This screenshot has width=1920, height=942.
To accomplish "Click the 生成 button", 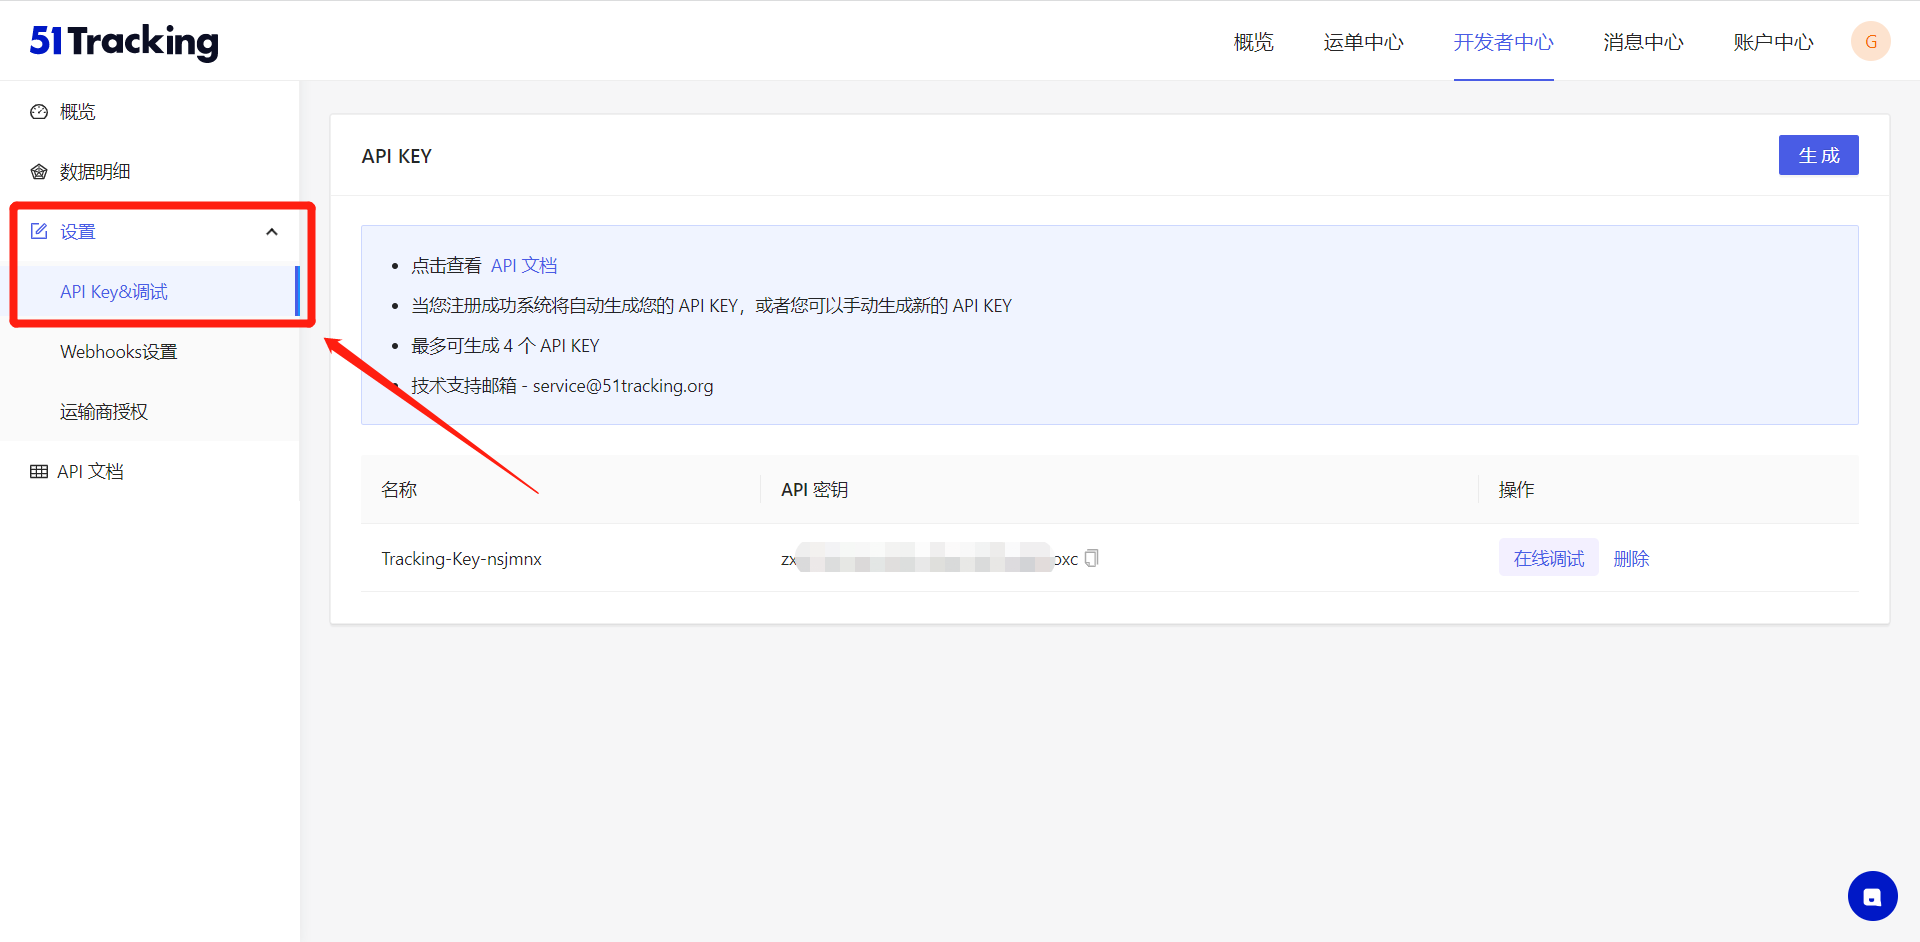I will (1818, 155).
